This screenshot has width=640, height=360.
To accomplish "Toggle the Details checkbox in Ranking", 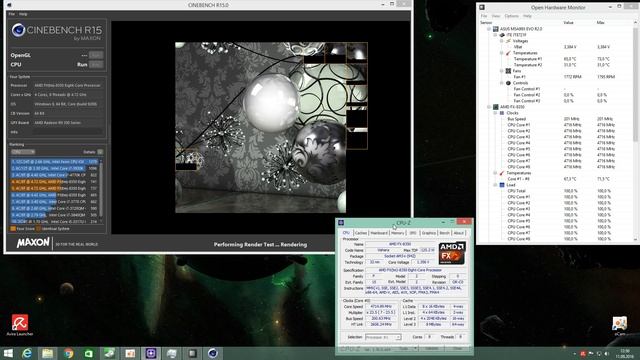I will [x=100, y=152].
